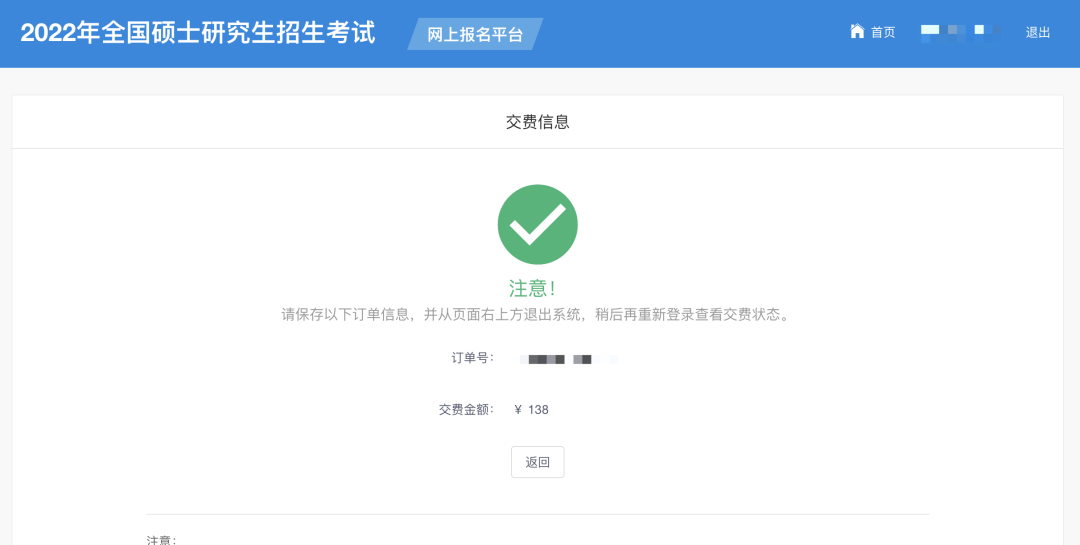The height and width of the screenshot is (545, 1080).
Task: Click the home icon beside 首页
Action: (x=857, y=32)
